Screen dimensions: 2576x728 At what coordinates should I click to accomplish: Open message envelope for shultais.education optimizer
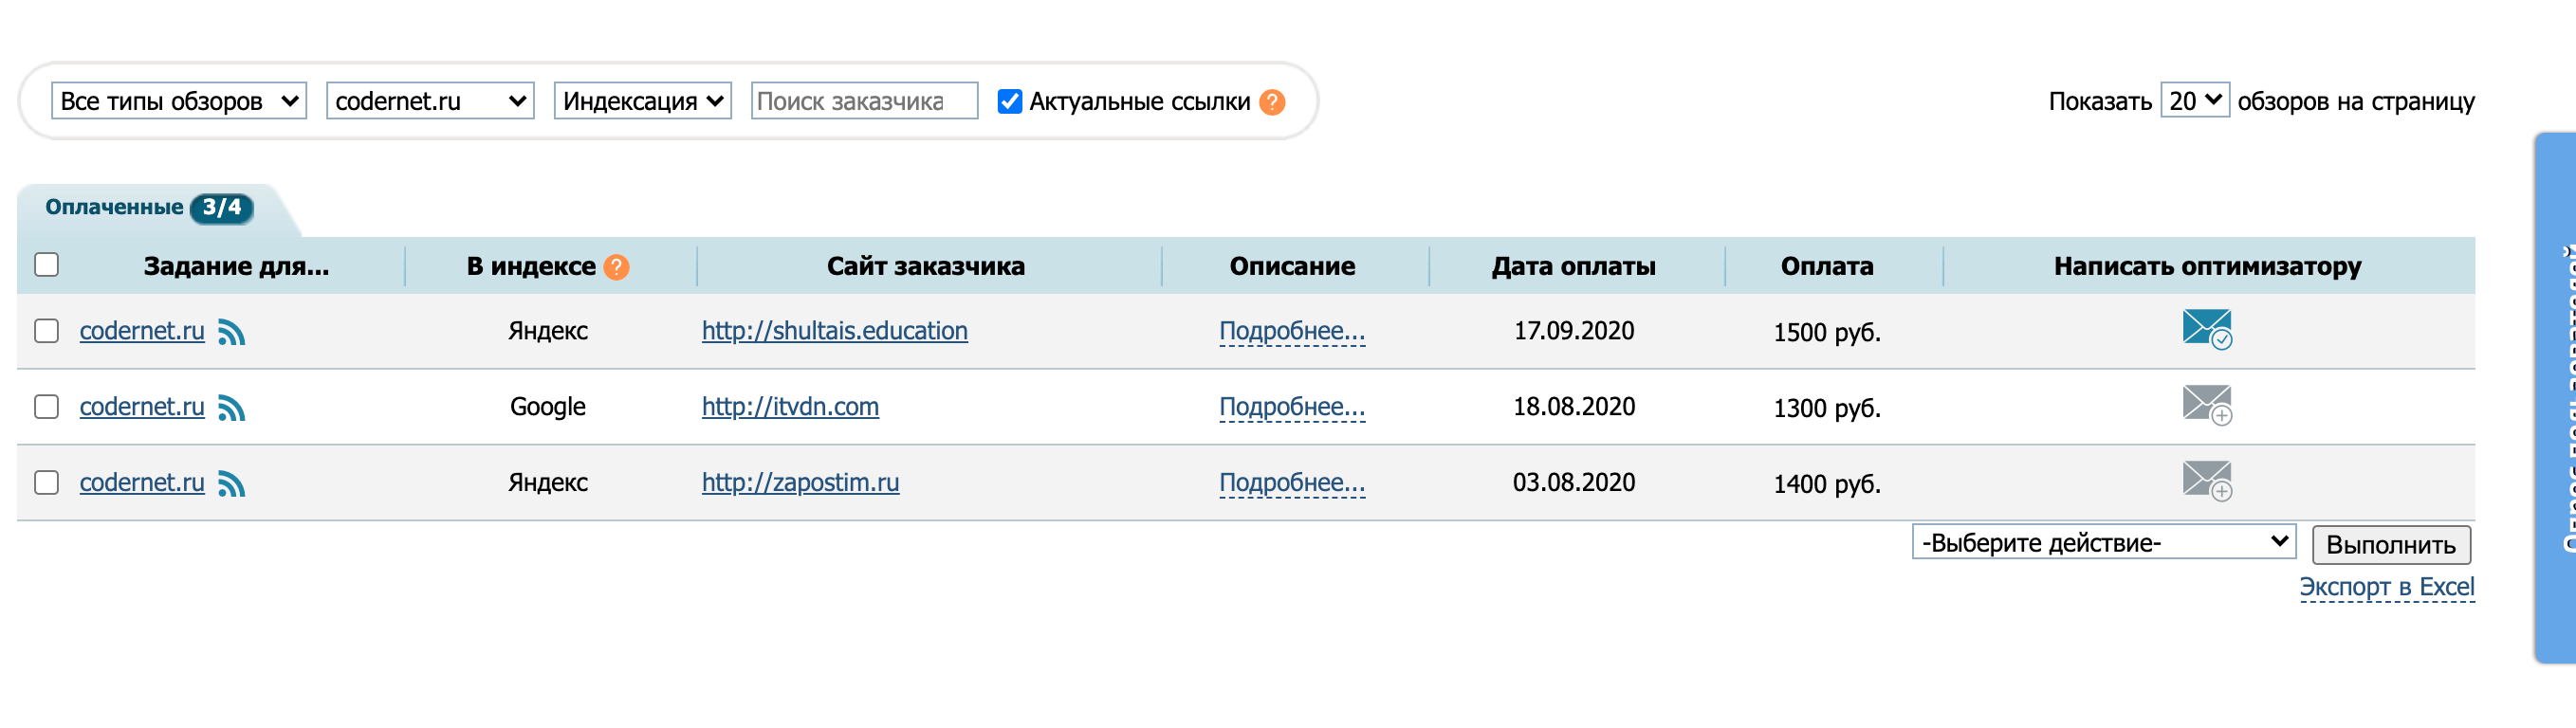2207,329
